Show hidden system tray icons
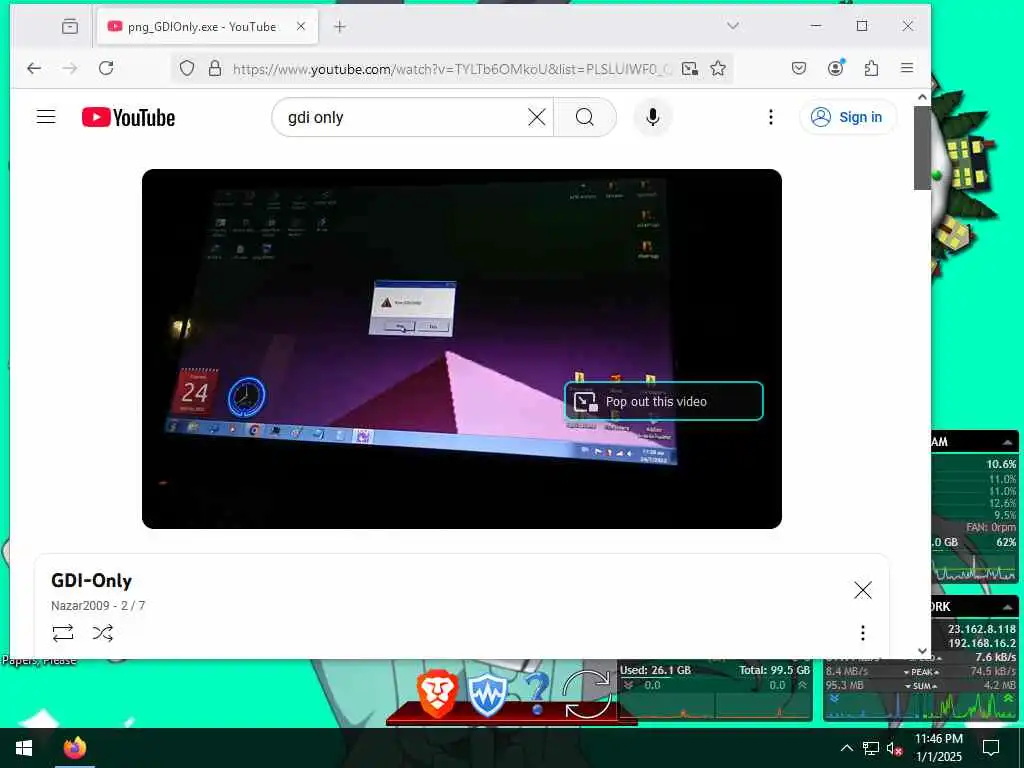Screen dimensions: 1024x768 (846, 748)
